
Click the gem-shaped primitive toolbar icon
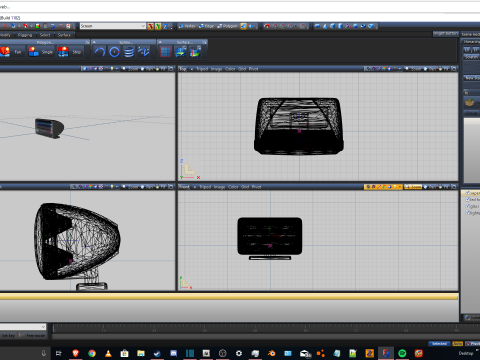click(x=371, y=26)
